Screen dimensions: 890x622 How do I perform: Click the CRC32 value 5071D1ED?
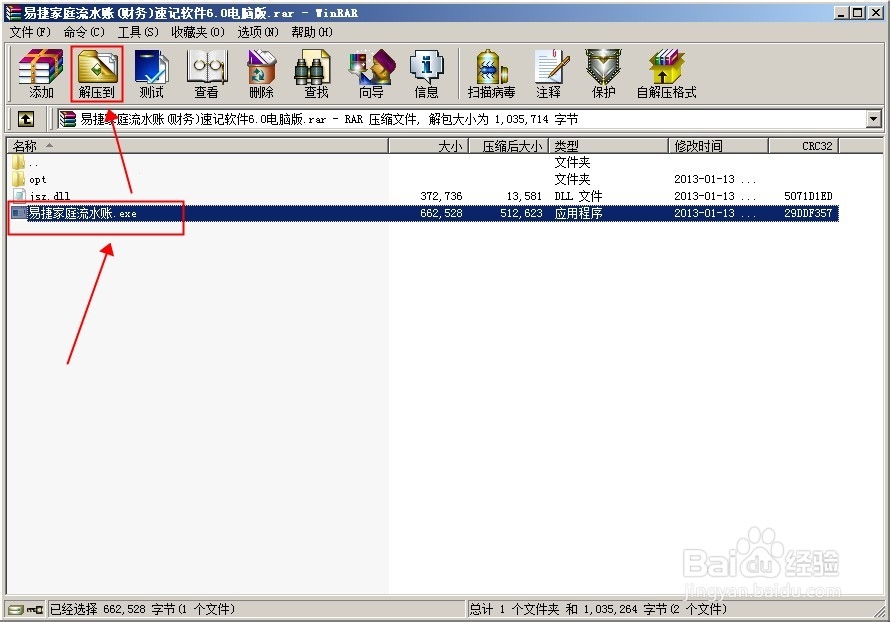808,196
